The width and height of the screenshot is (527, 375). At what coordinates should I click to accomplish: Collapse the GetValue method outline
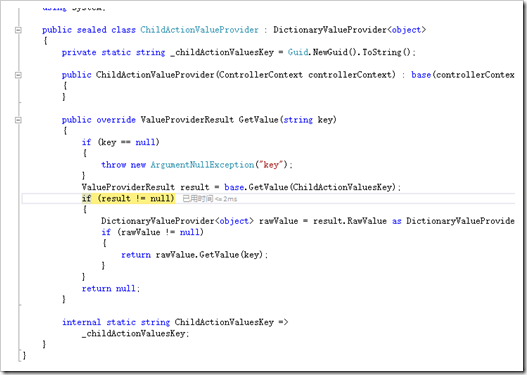(x=18, y=120)
